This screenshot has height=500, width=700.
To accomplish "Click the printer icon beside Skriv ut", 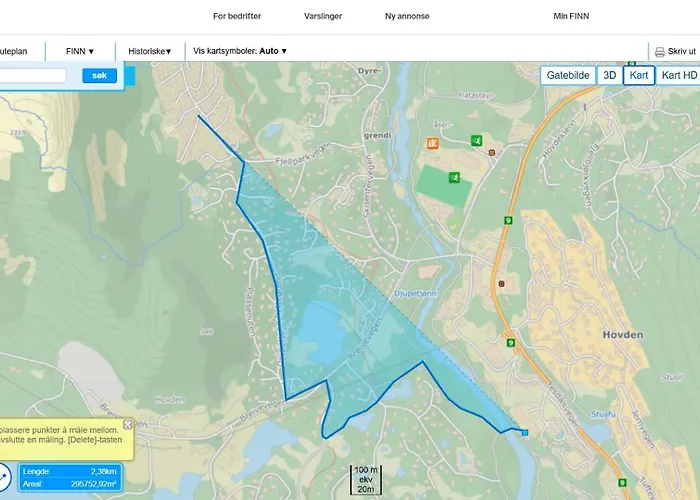I will pos(659,52).
